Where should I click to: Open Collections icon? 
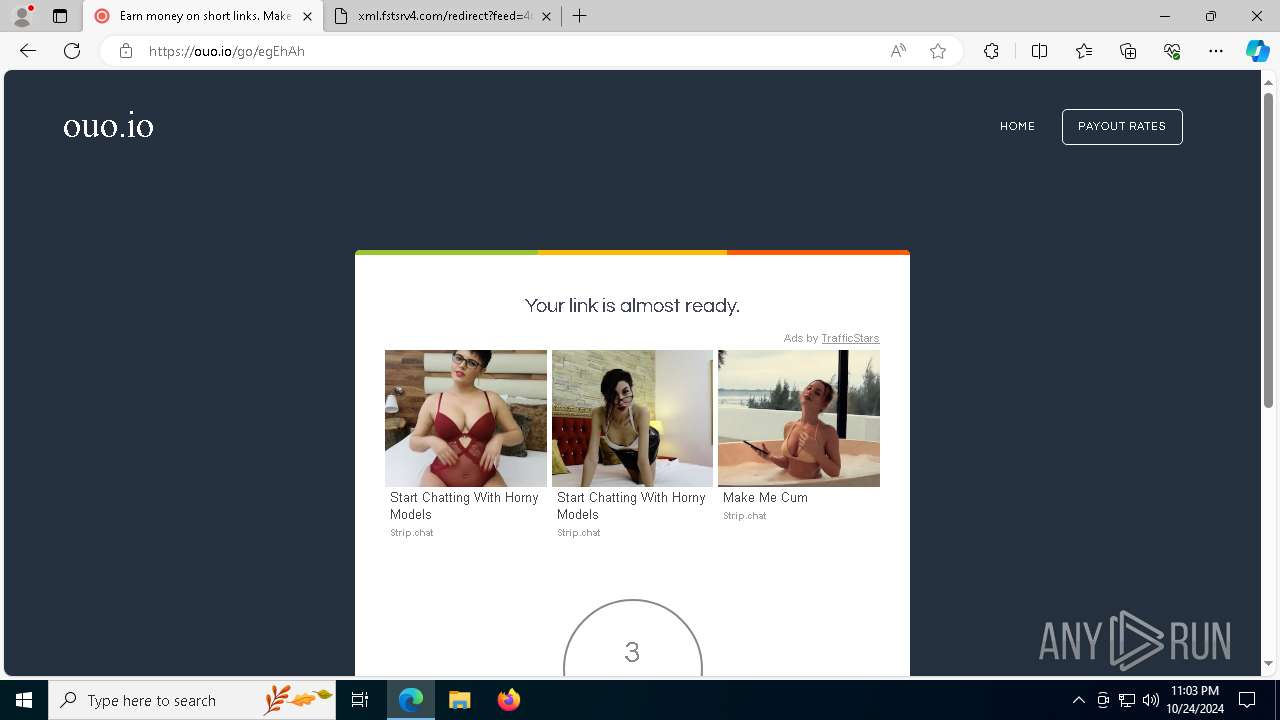tap(1128, 51)
